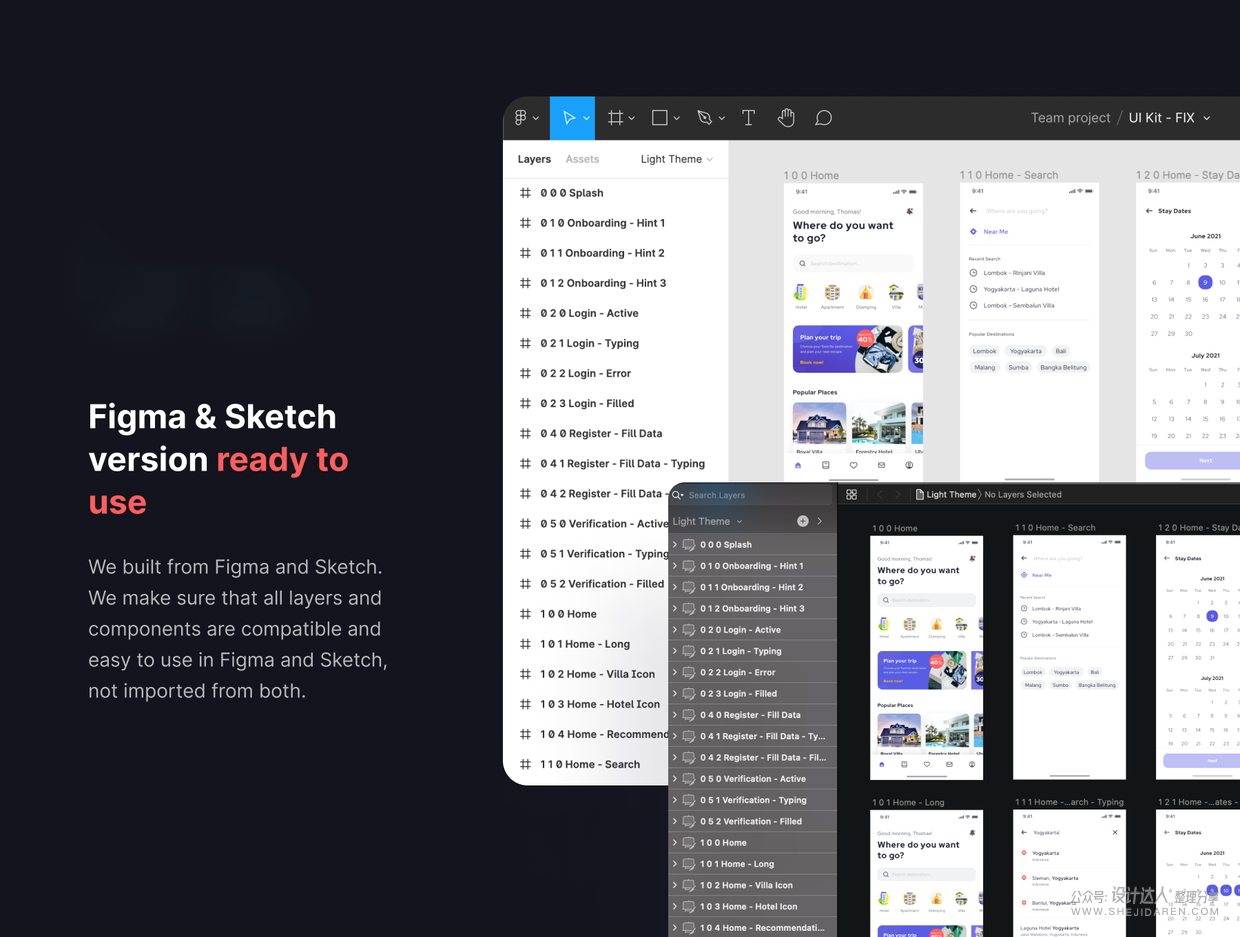Click the 1 1 0 Home - Search label on Sketch canvas
The width and height of the screenshot is (1240, 937).
[1055, 528]
